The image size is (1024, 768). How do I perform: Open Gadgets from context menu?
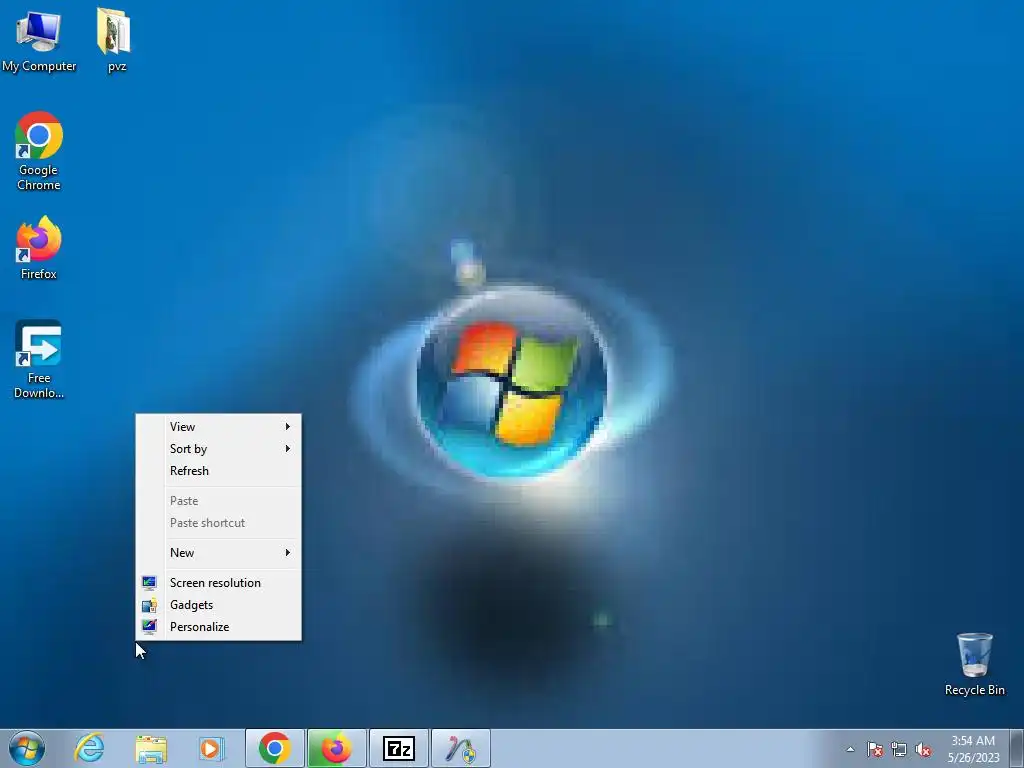(219, 605)
